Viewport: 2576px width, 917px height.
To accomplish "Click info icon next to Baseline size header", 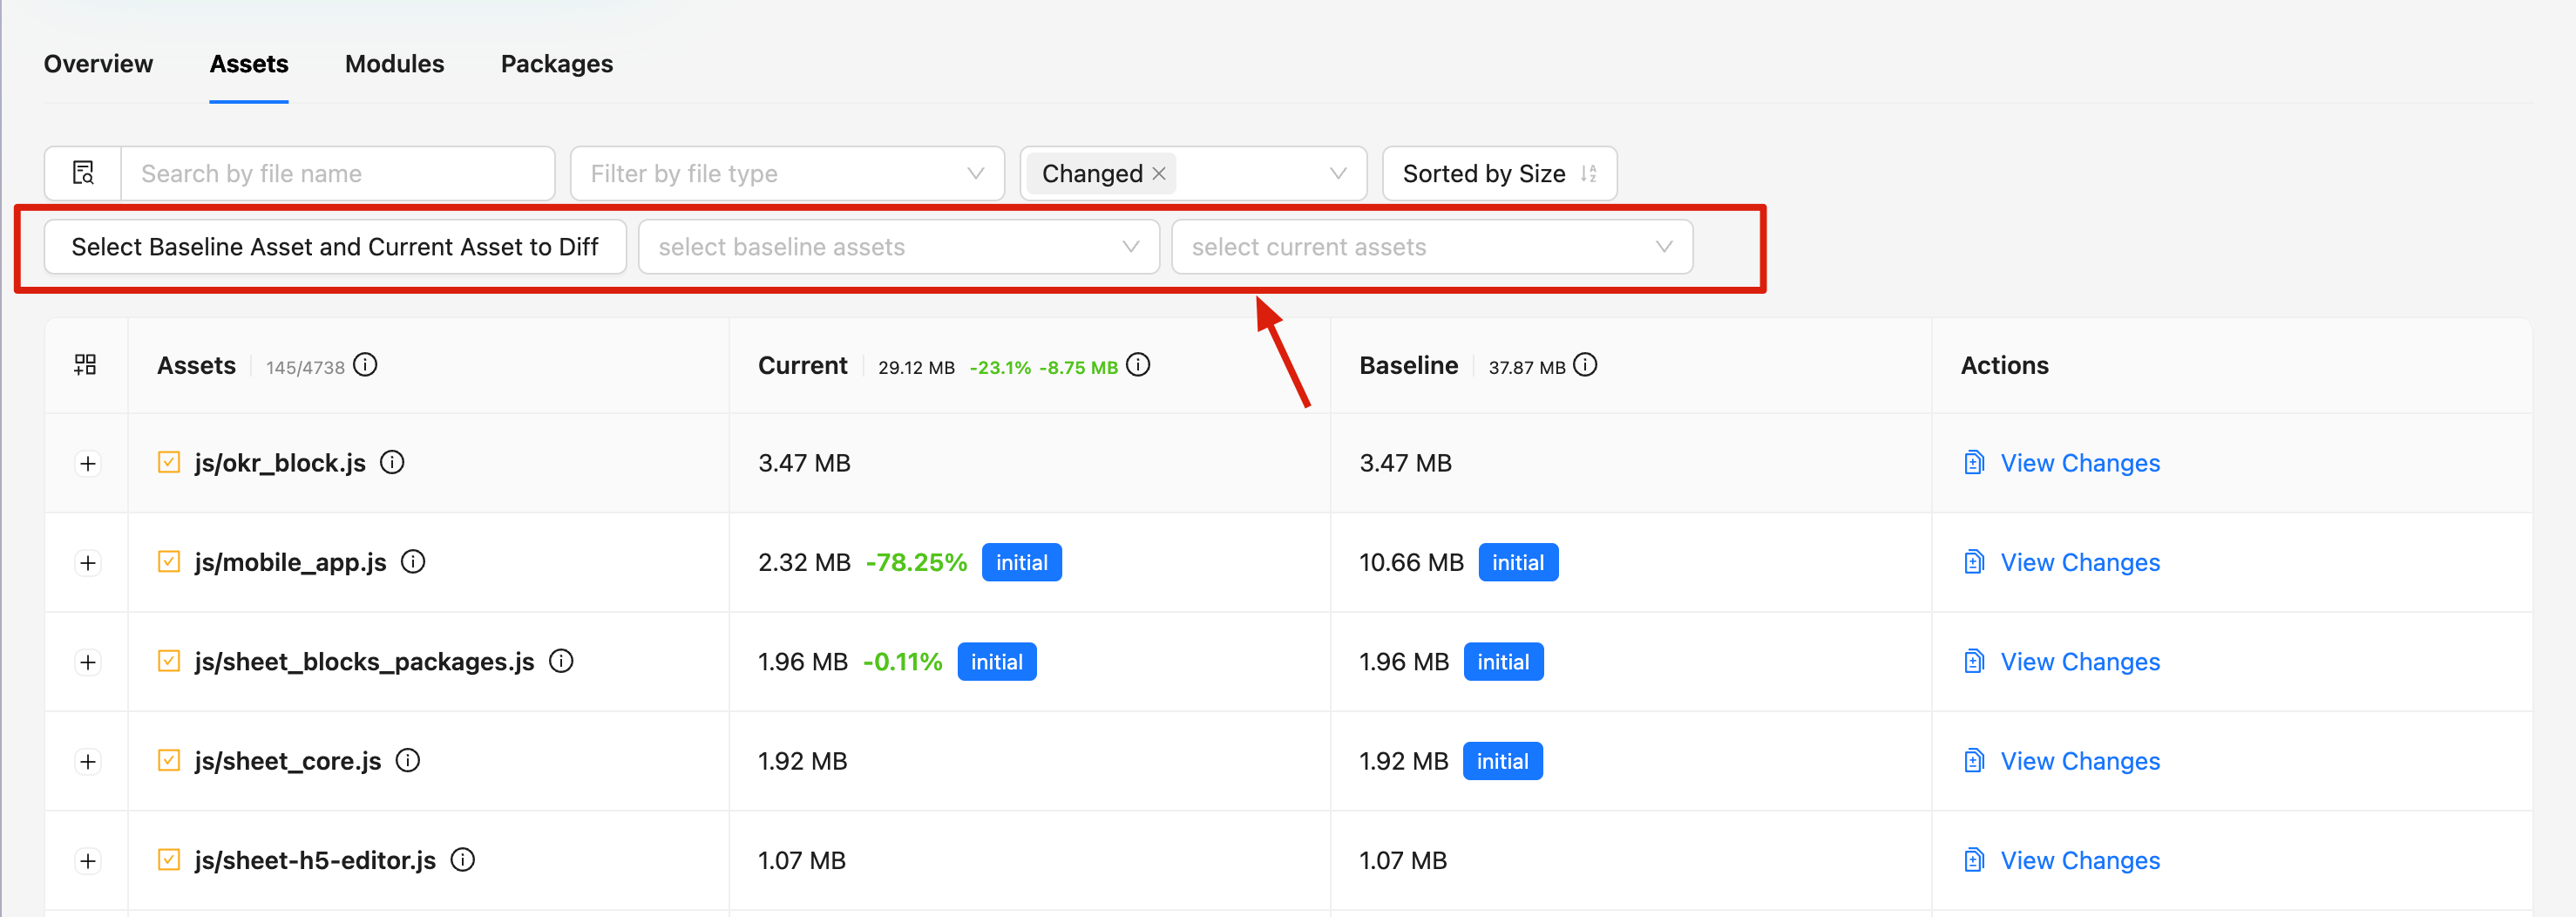I will point(1585,365).
